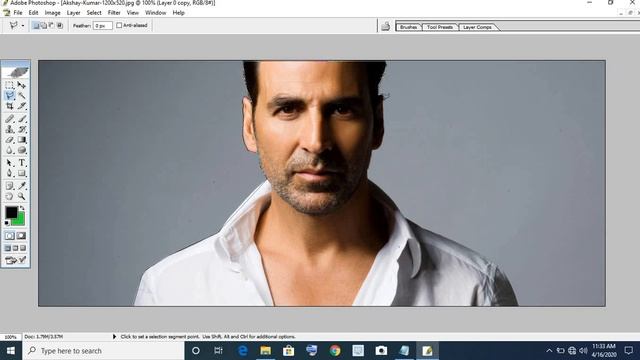The width and height of the screenshot is (640, 360).
Task: Select the Pen tool
Action: coord(10,173)
